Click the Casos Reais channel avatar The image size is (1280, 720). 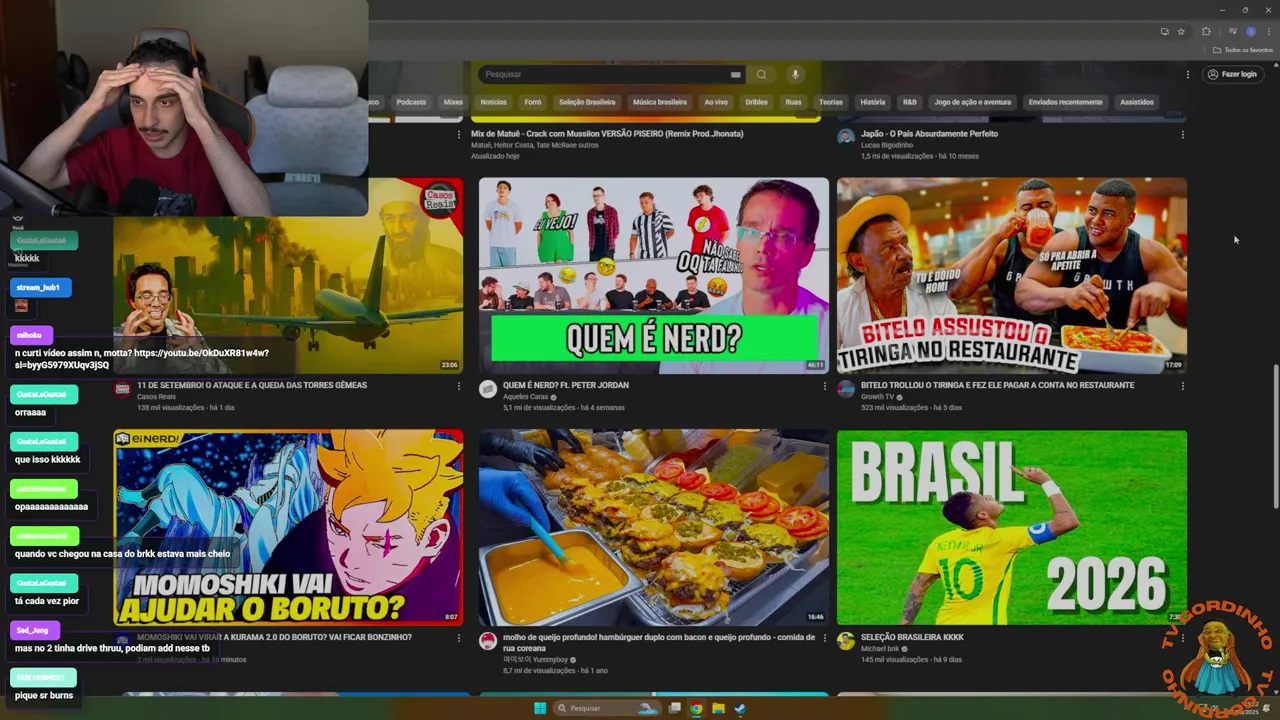[122, 389]
